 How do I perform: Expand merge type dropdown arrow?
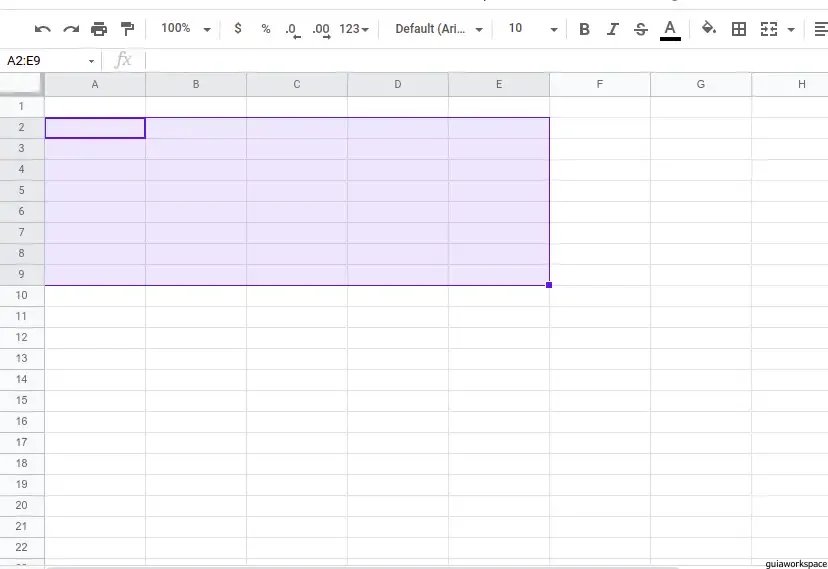(791, 30)
